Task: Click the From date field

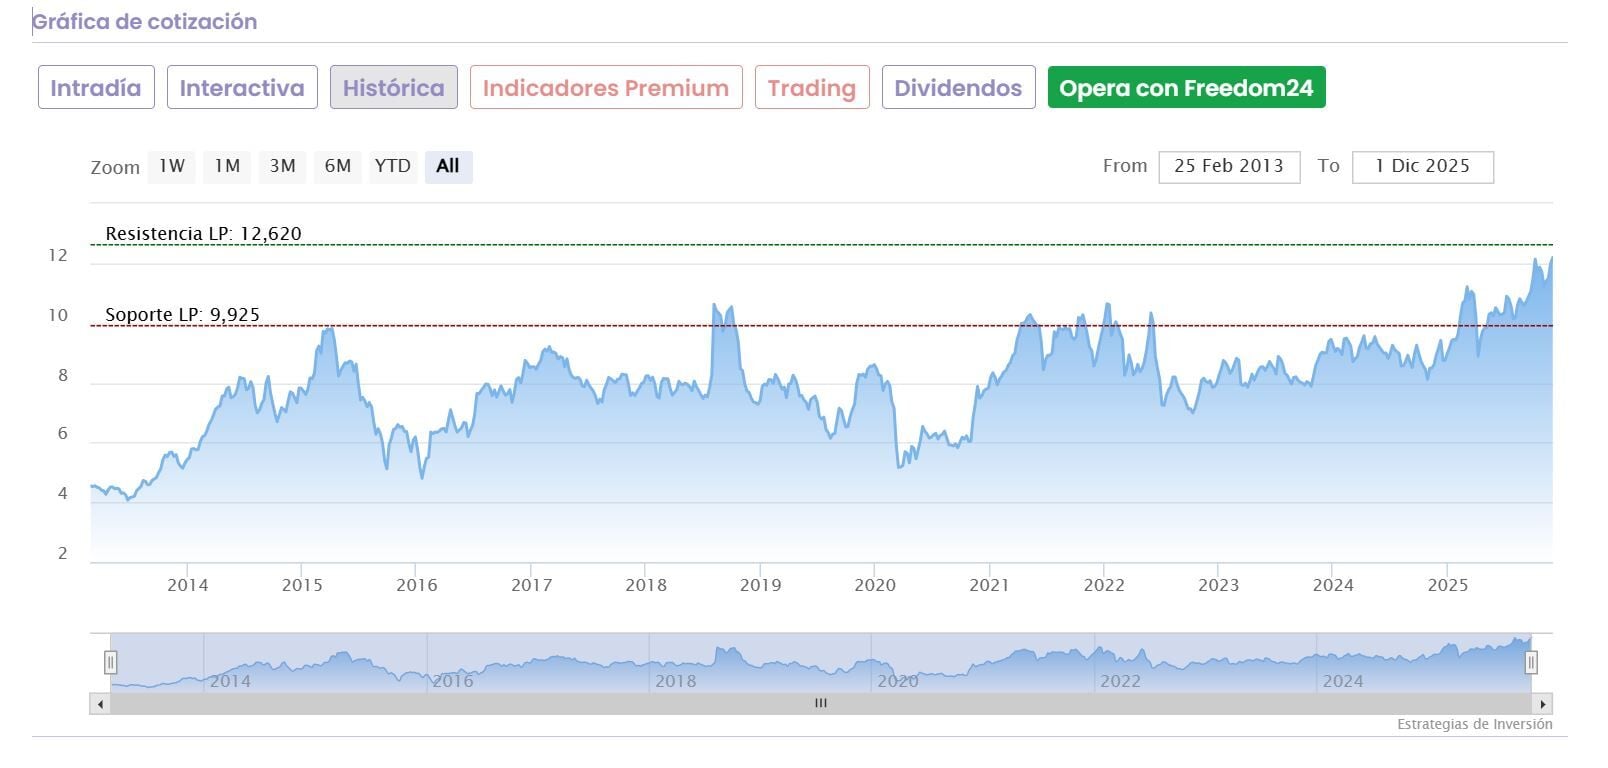Action: click(1229, 167)
